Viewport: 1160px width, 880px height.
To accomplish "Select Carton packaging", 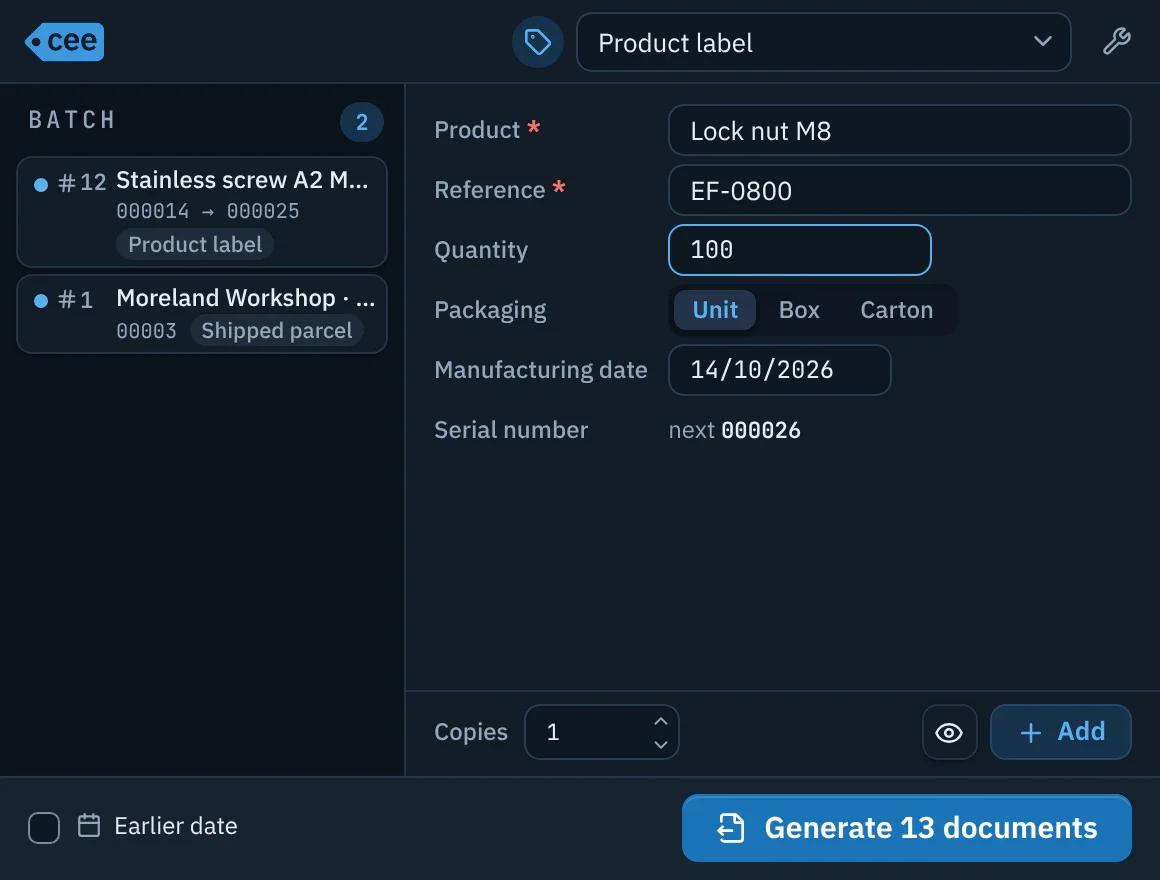I will (x=897, y=310).
